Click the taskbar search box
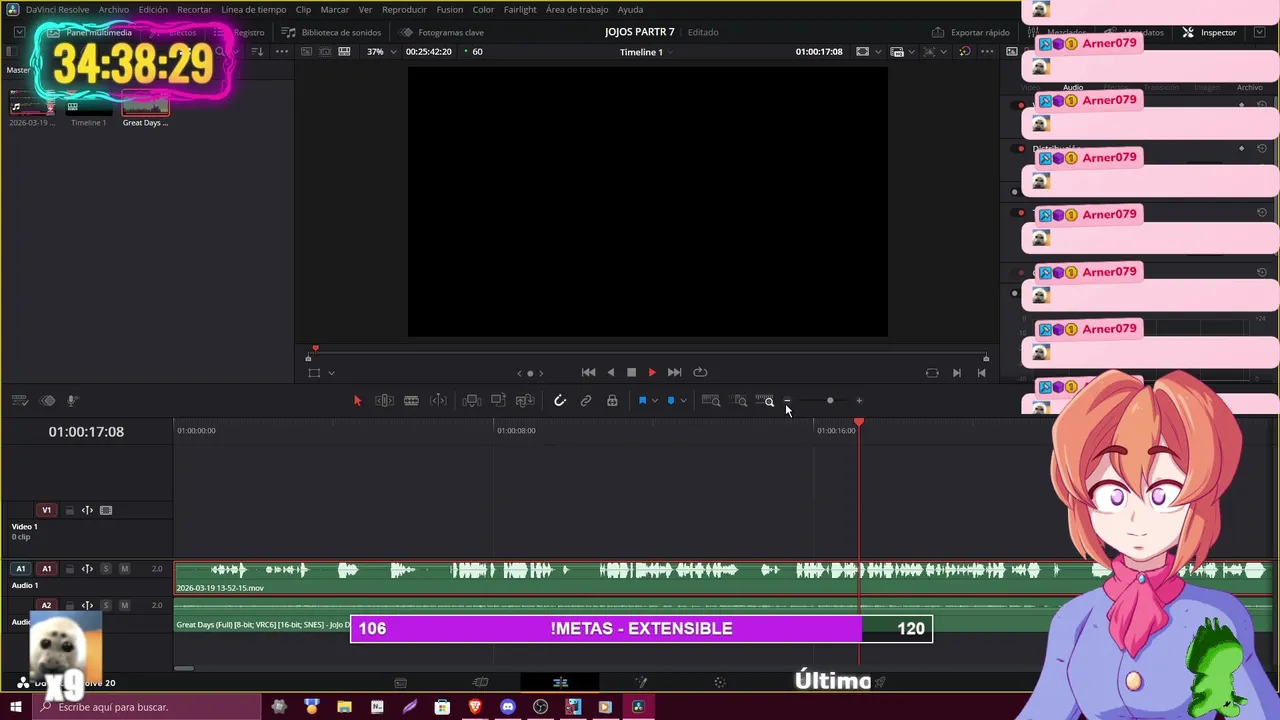 pos(147,707)
